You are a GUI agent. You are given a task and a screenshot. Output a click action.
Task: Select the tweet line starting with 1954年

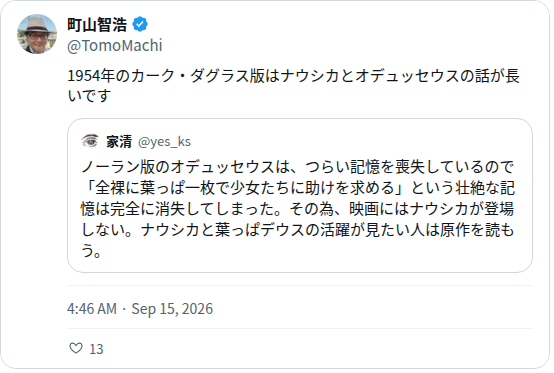click(x=293, y=76)
